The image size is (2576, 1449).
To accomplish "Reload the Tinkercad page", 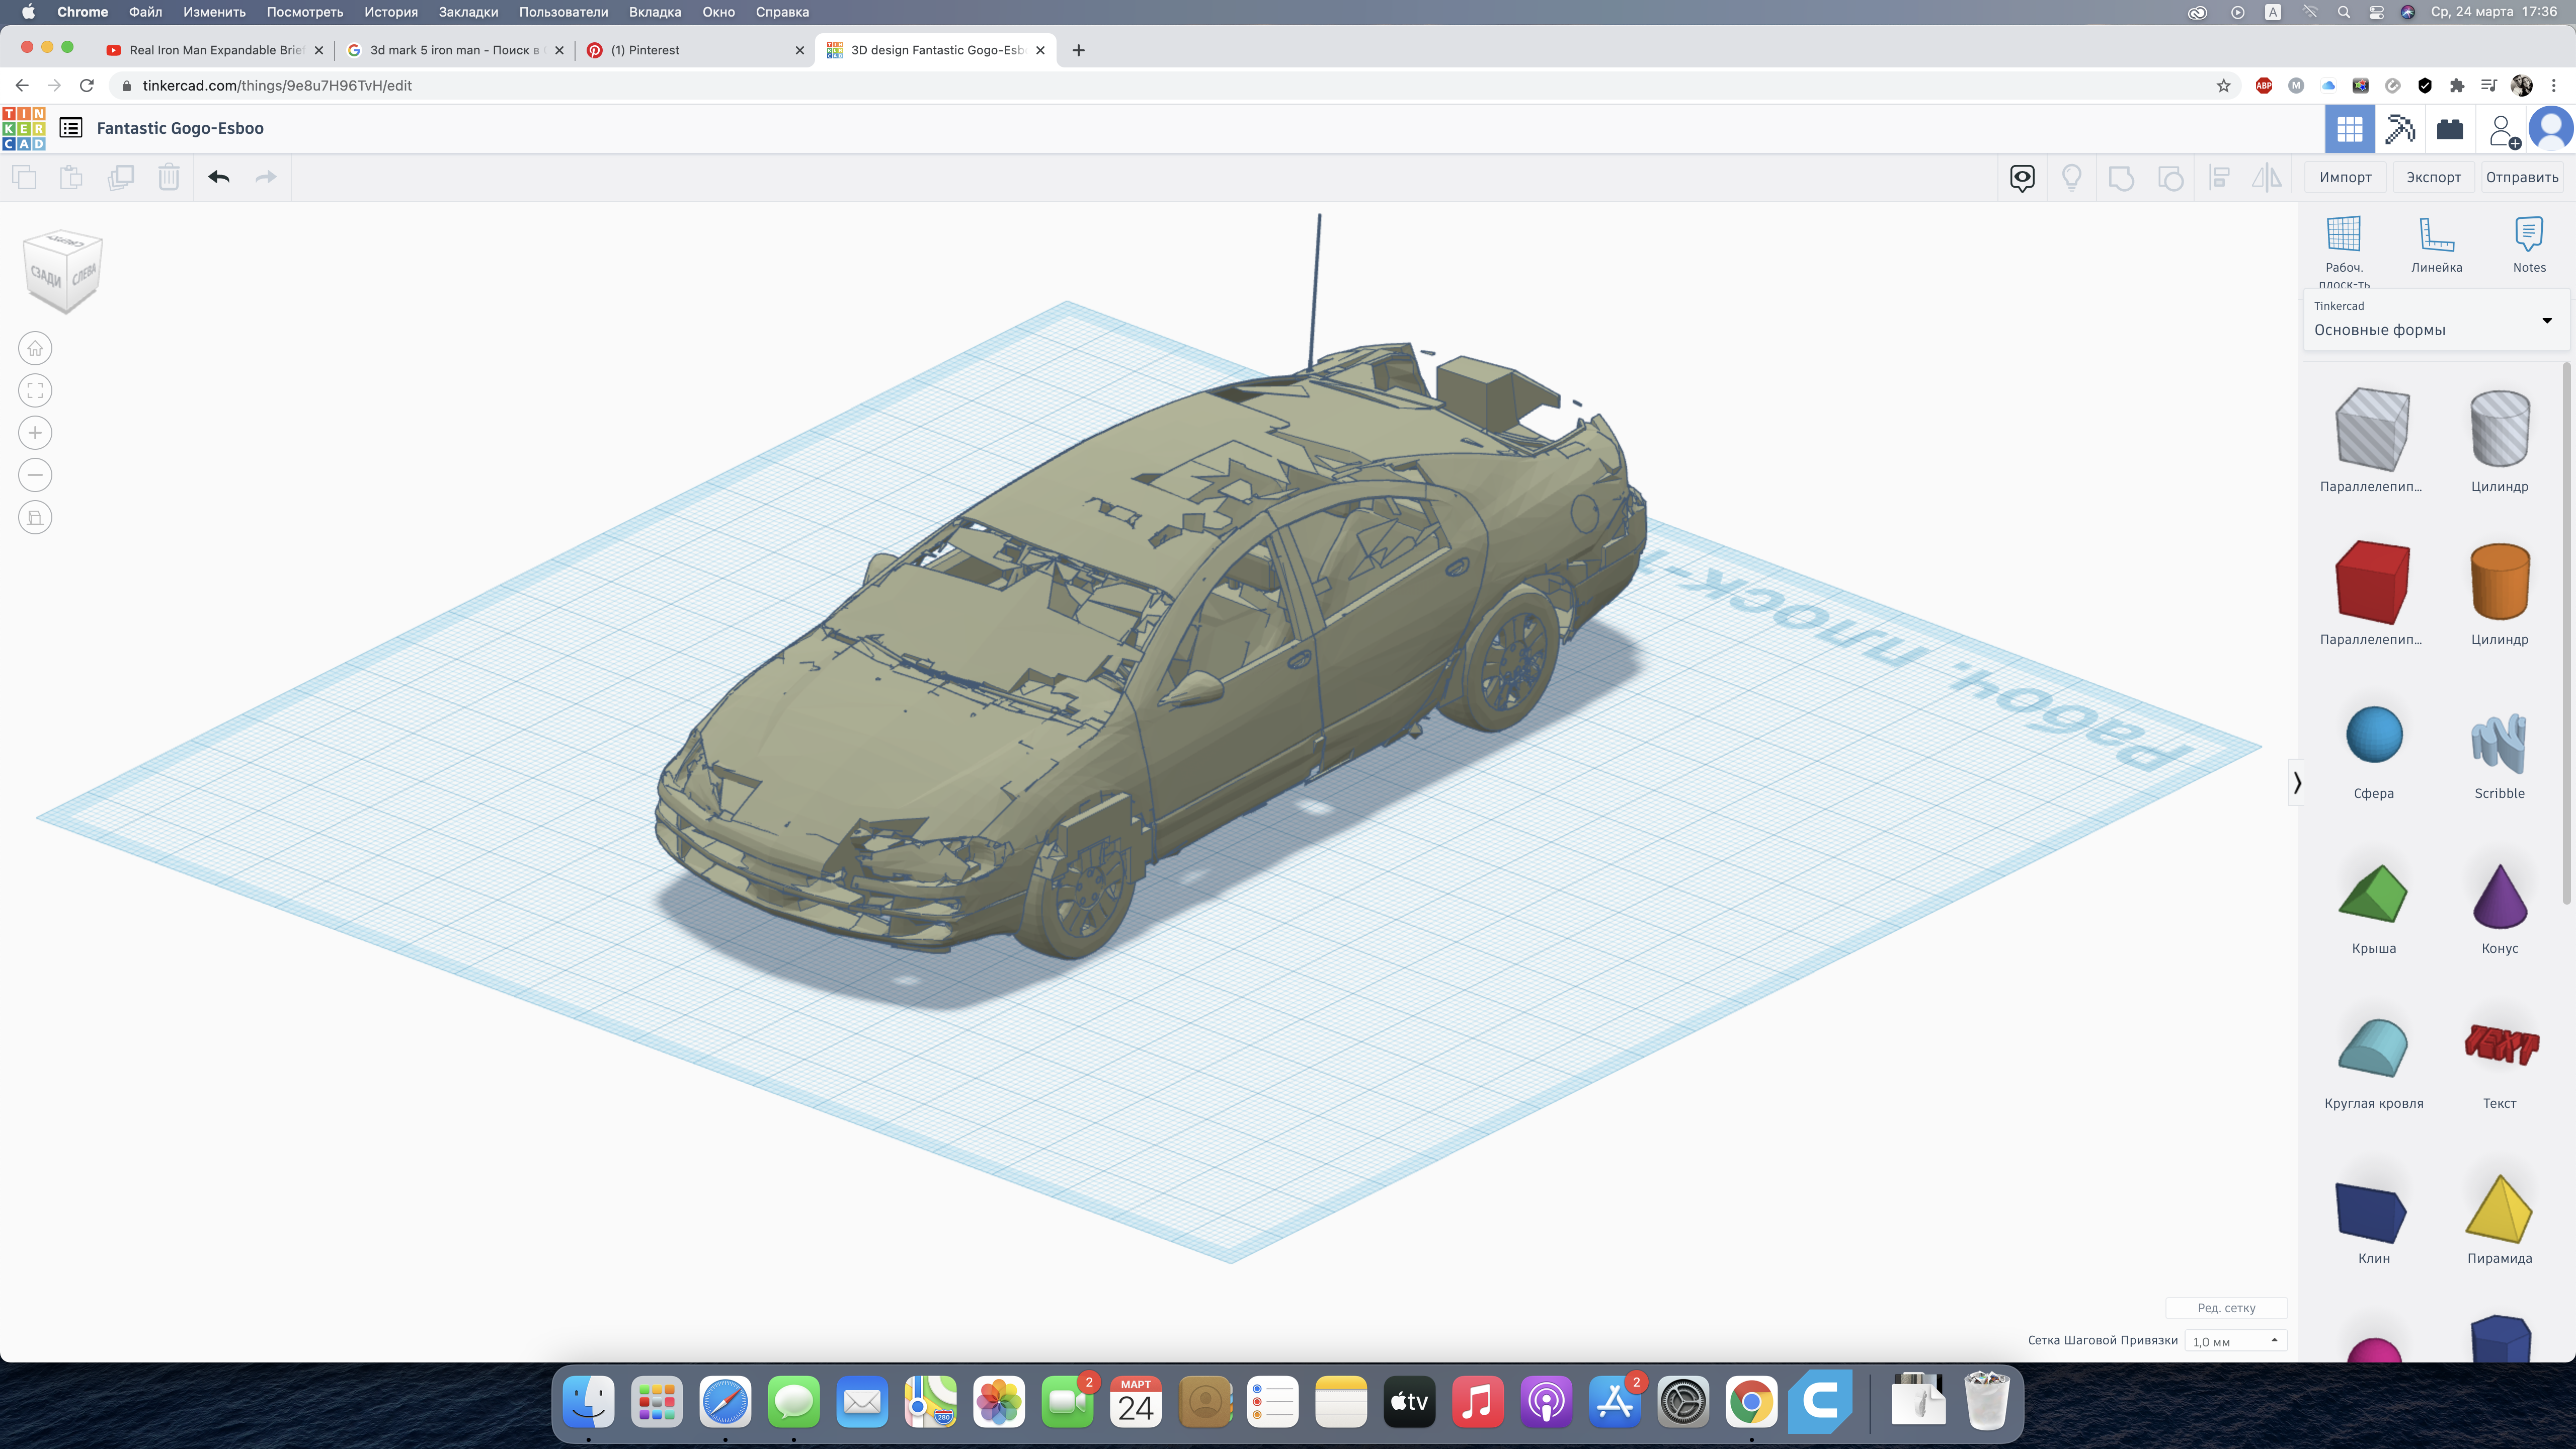I will click(87, 86).
